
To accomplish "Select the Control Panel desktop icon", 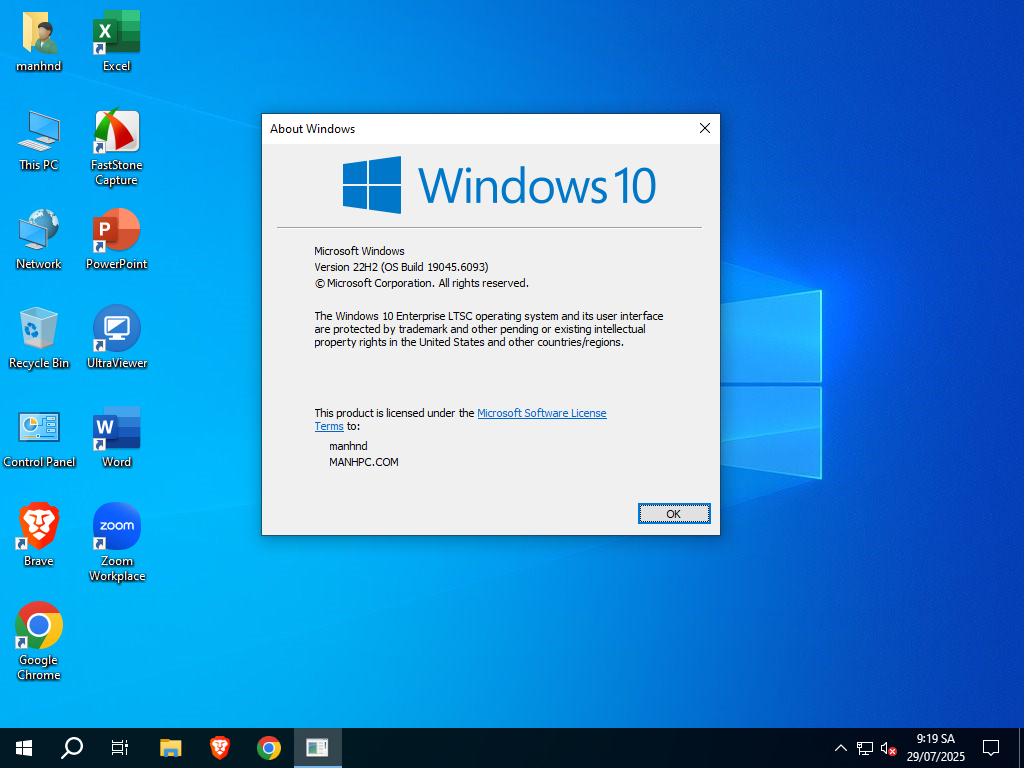I will 38,436.
